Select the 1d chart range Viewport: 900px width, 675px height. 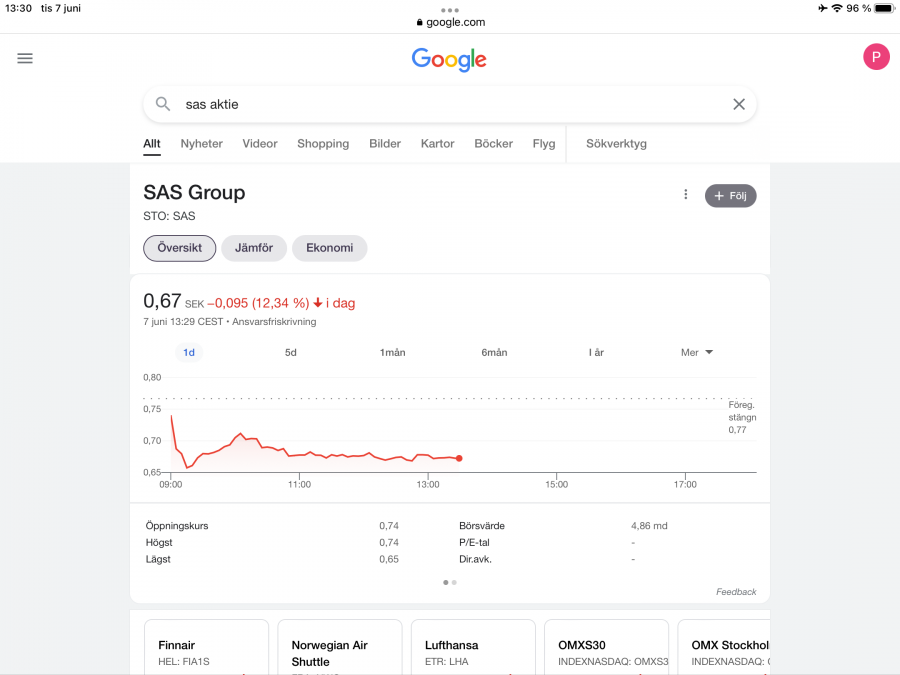tap(189, 352)
